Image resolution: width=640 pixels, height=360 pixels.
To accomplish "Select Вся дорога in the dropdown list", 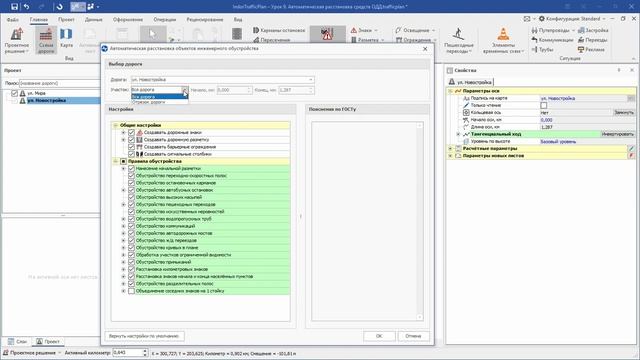I will coord(159,97).
